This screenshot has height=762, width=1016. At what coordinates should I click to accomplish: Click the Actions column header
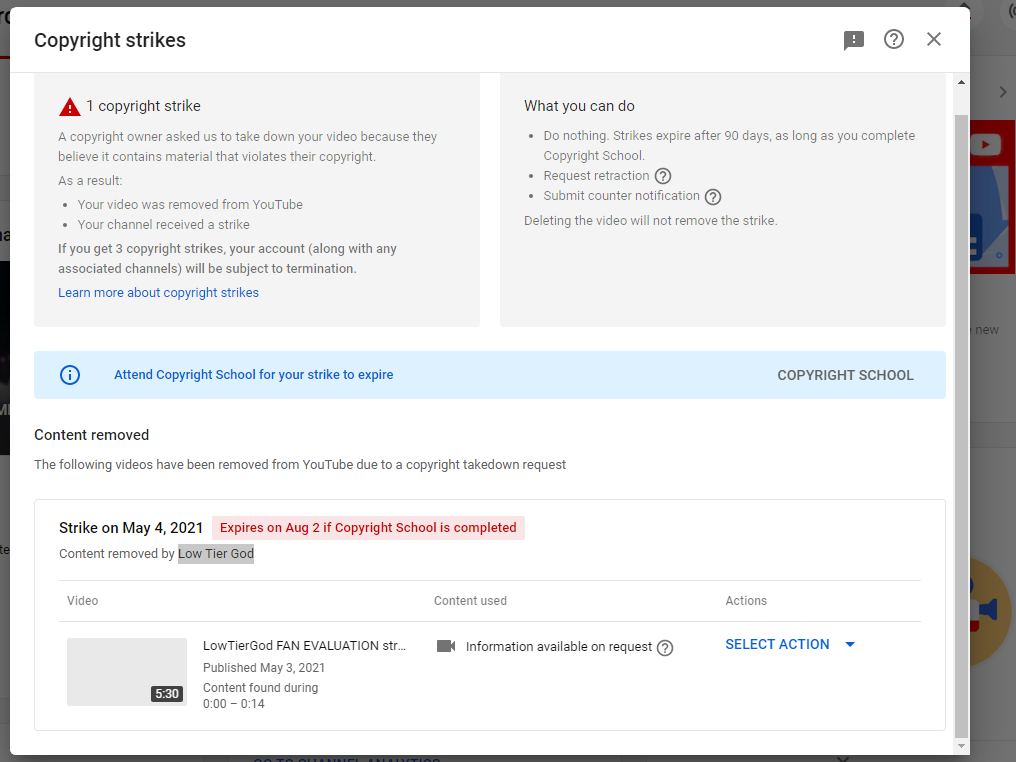pyautogui.click(x=746, y=601)
